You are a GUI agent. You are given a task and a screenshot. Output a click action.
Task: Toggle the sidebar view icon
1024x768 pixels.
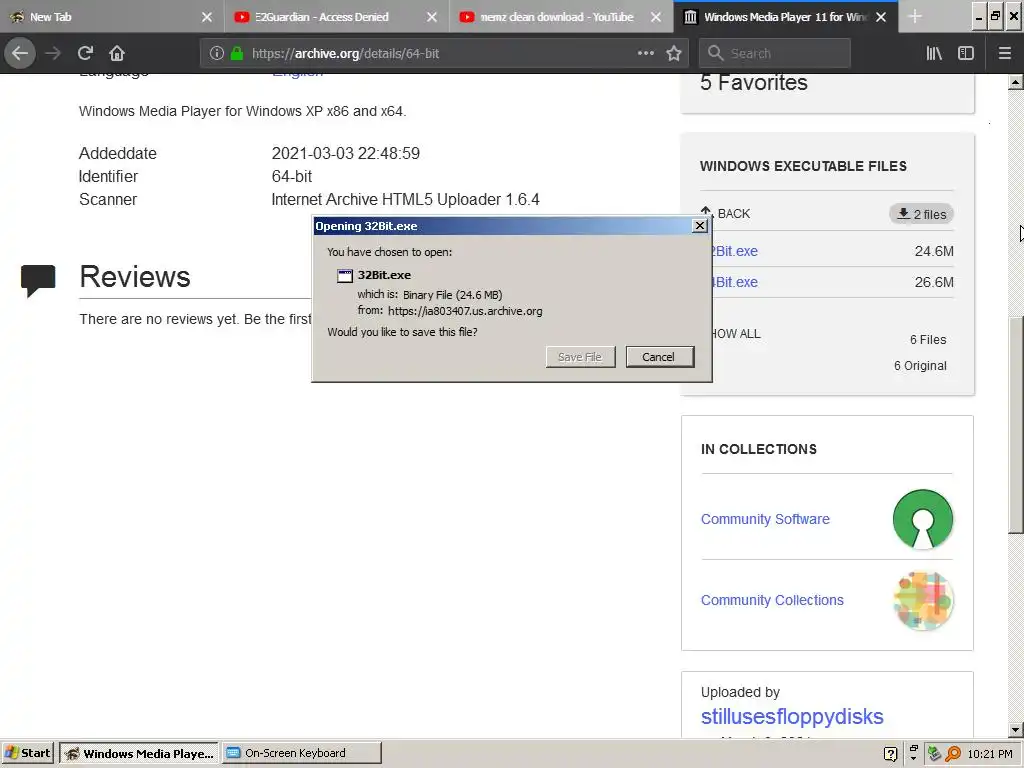tap(966, 53)
